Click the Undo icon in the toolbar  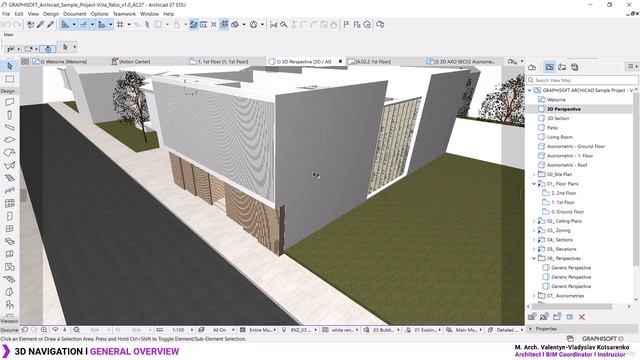click(x=7, y=25)
